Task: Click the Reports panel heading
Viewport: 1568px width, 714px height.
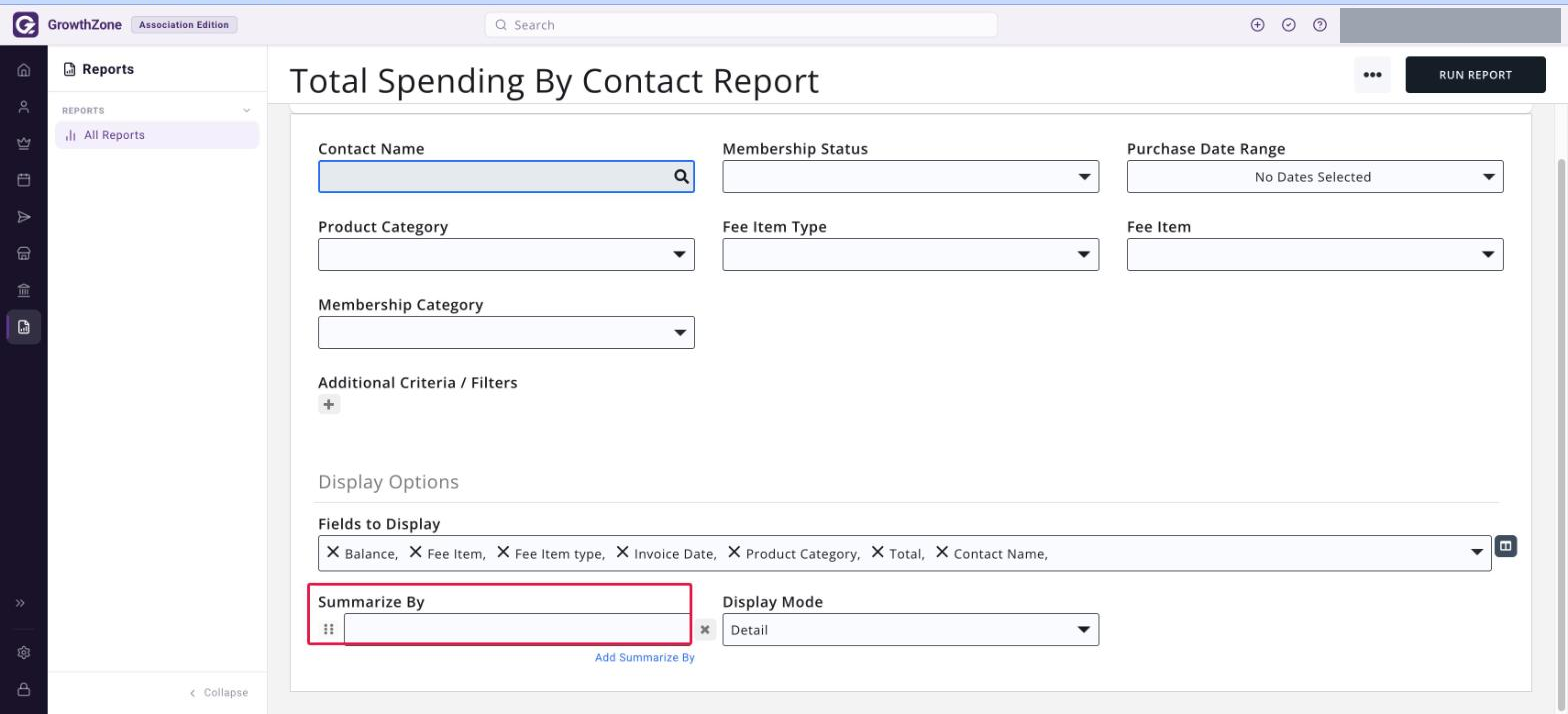Action: click(x=99, y=69)
